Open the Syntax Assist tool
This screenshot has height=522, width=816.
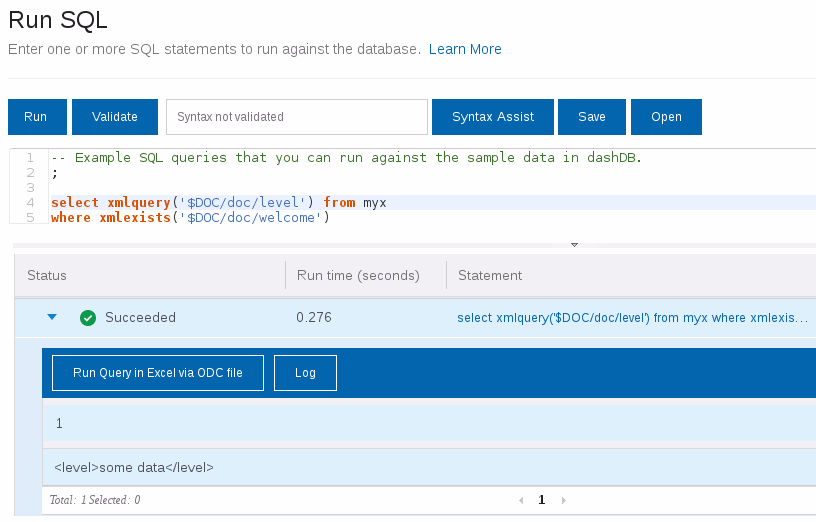tap(493, 117)
